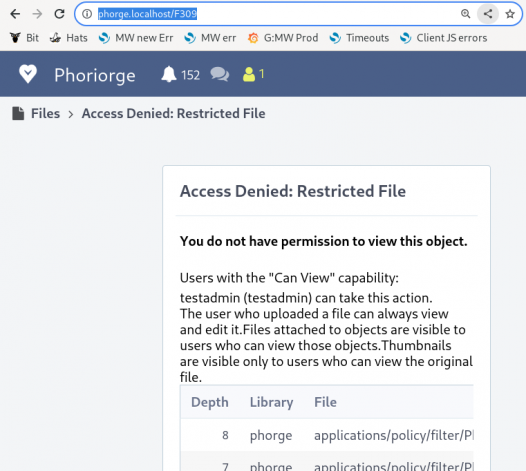Open the G:MW Prod bookmark

click(283, 38)
